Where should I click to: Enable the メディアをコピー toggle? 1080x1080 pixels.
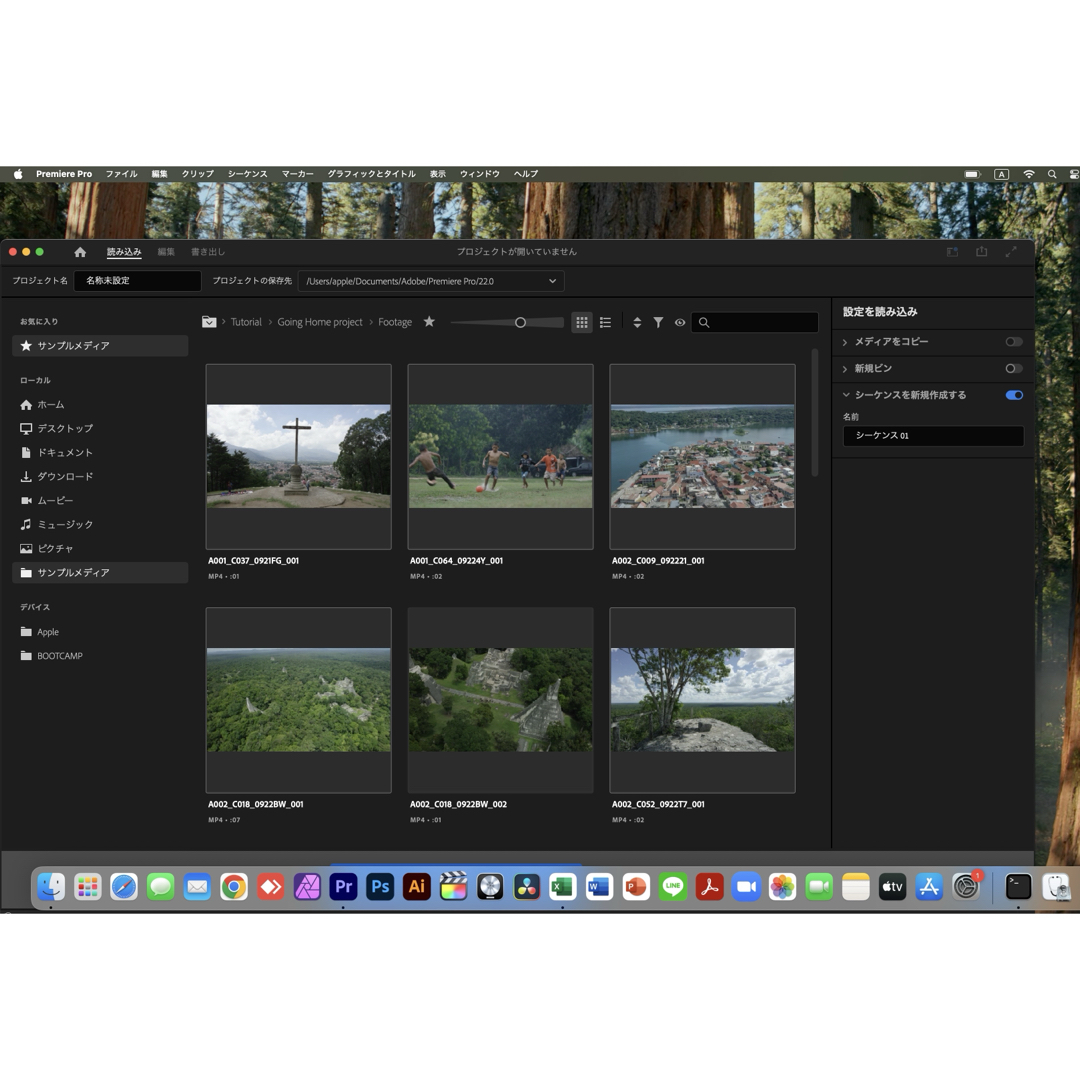[x=1013, y=342]
